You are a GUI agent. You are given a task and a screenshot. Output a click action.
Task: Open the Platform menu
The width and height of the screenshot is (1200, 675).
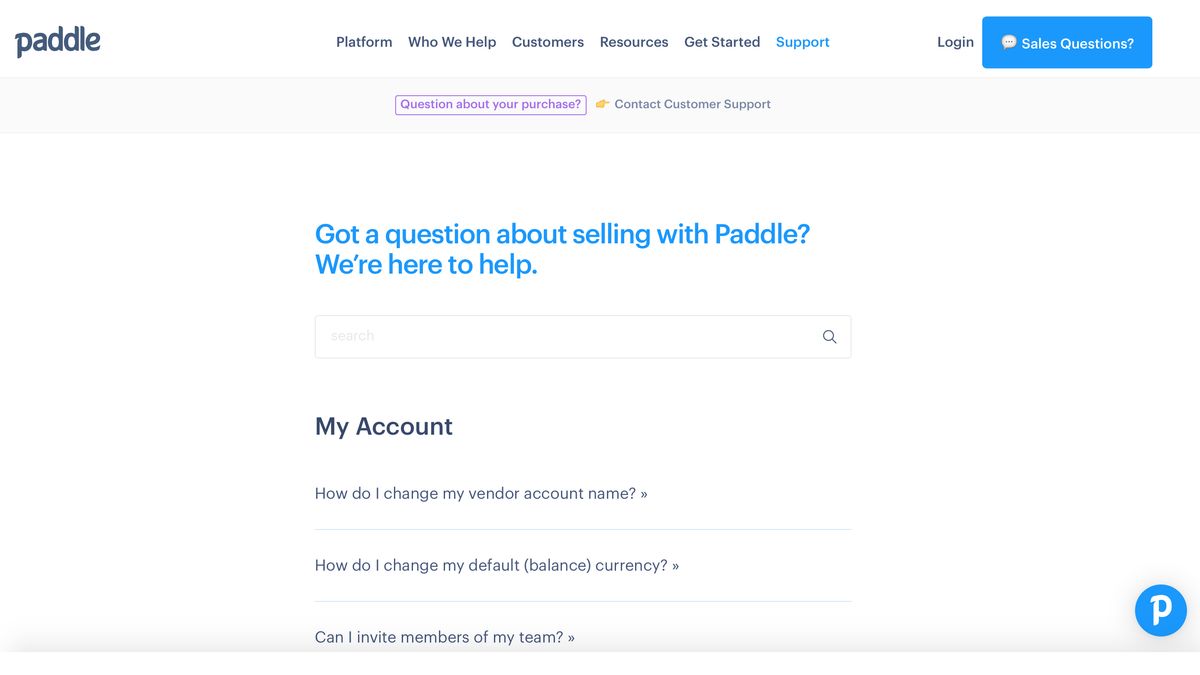364,42
